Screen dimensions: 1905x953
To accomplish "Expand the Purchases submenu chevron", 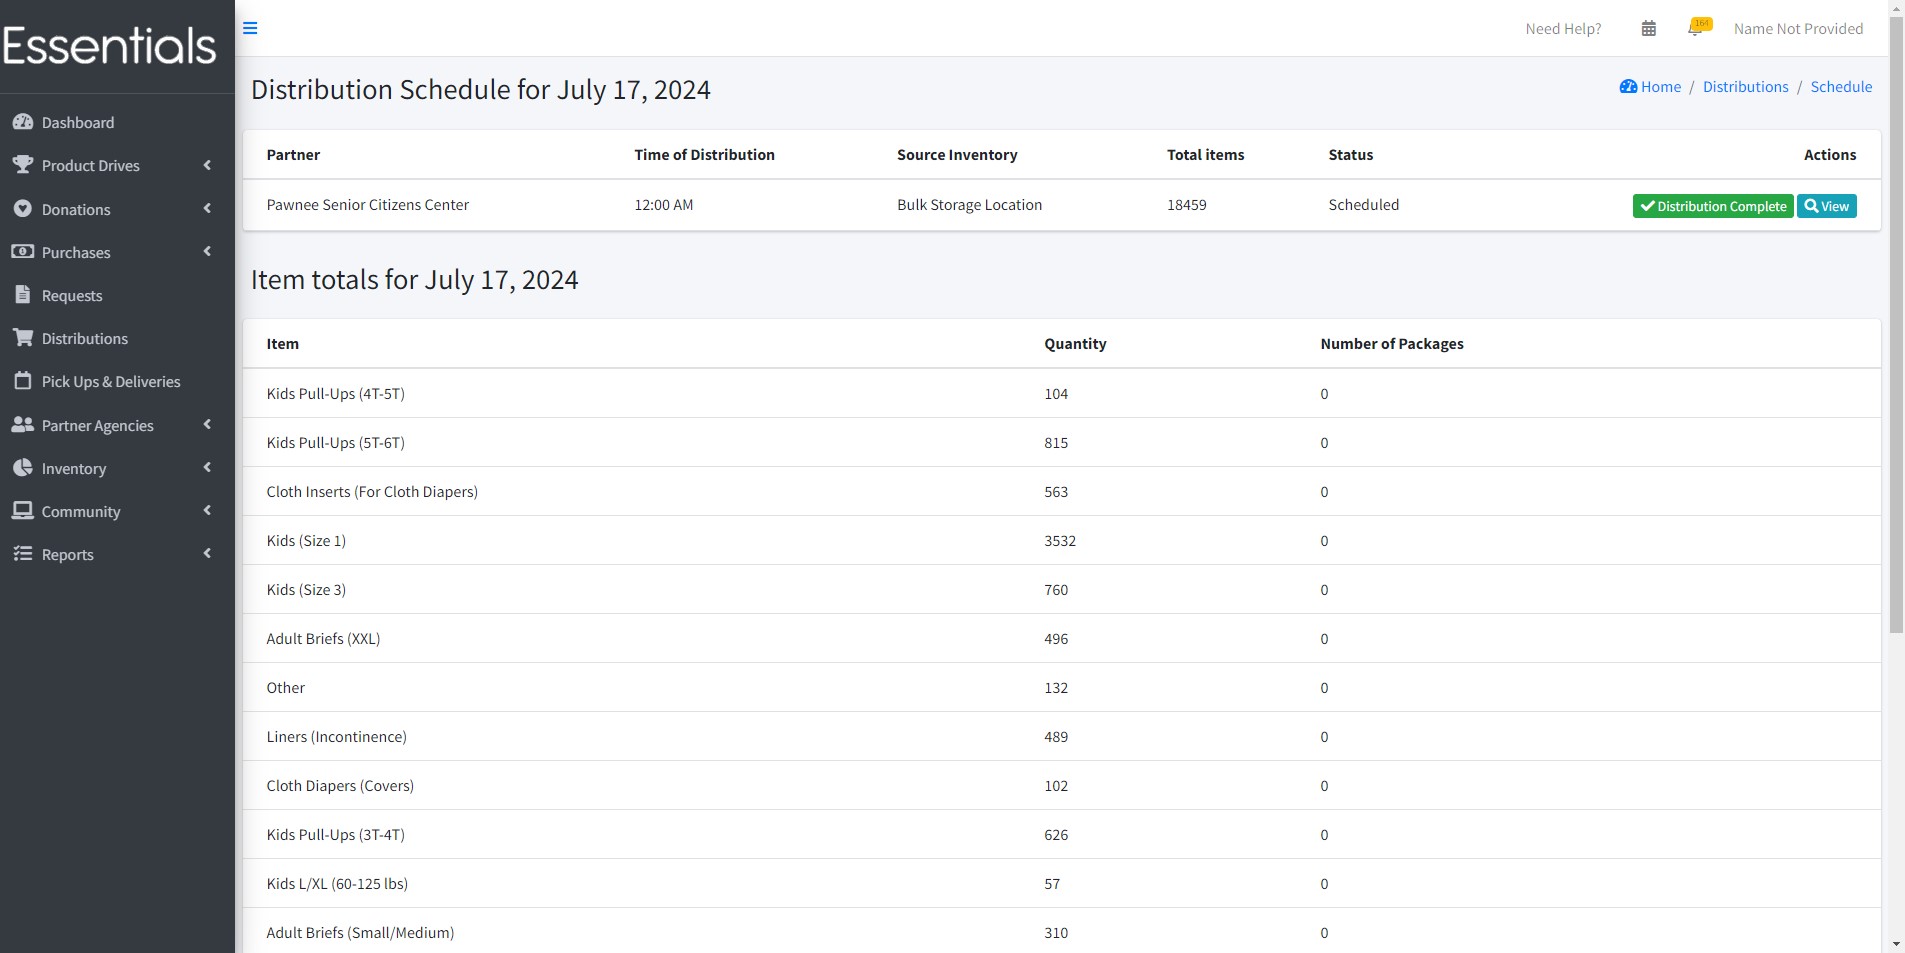I will point(207,252).
